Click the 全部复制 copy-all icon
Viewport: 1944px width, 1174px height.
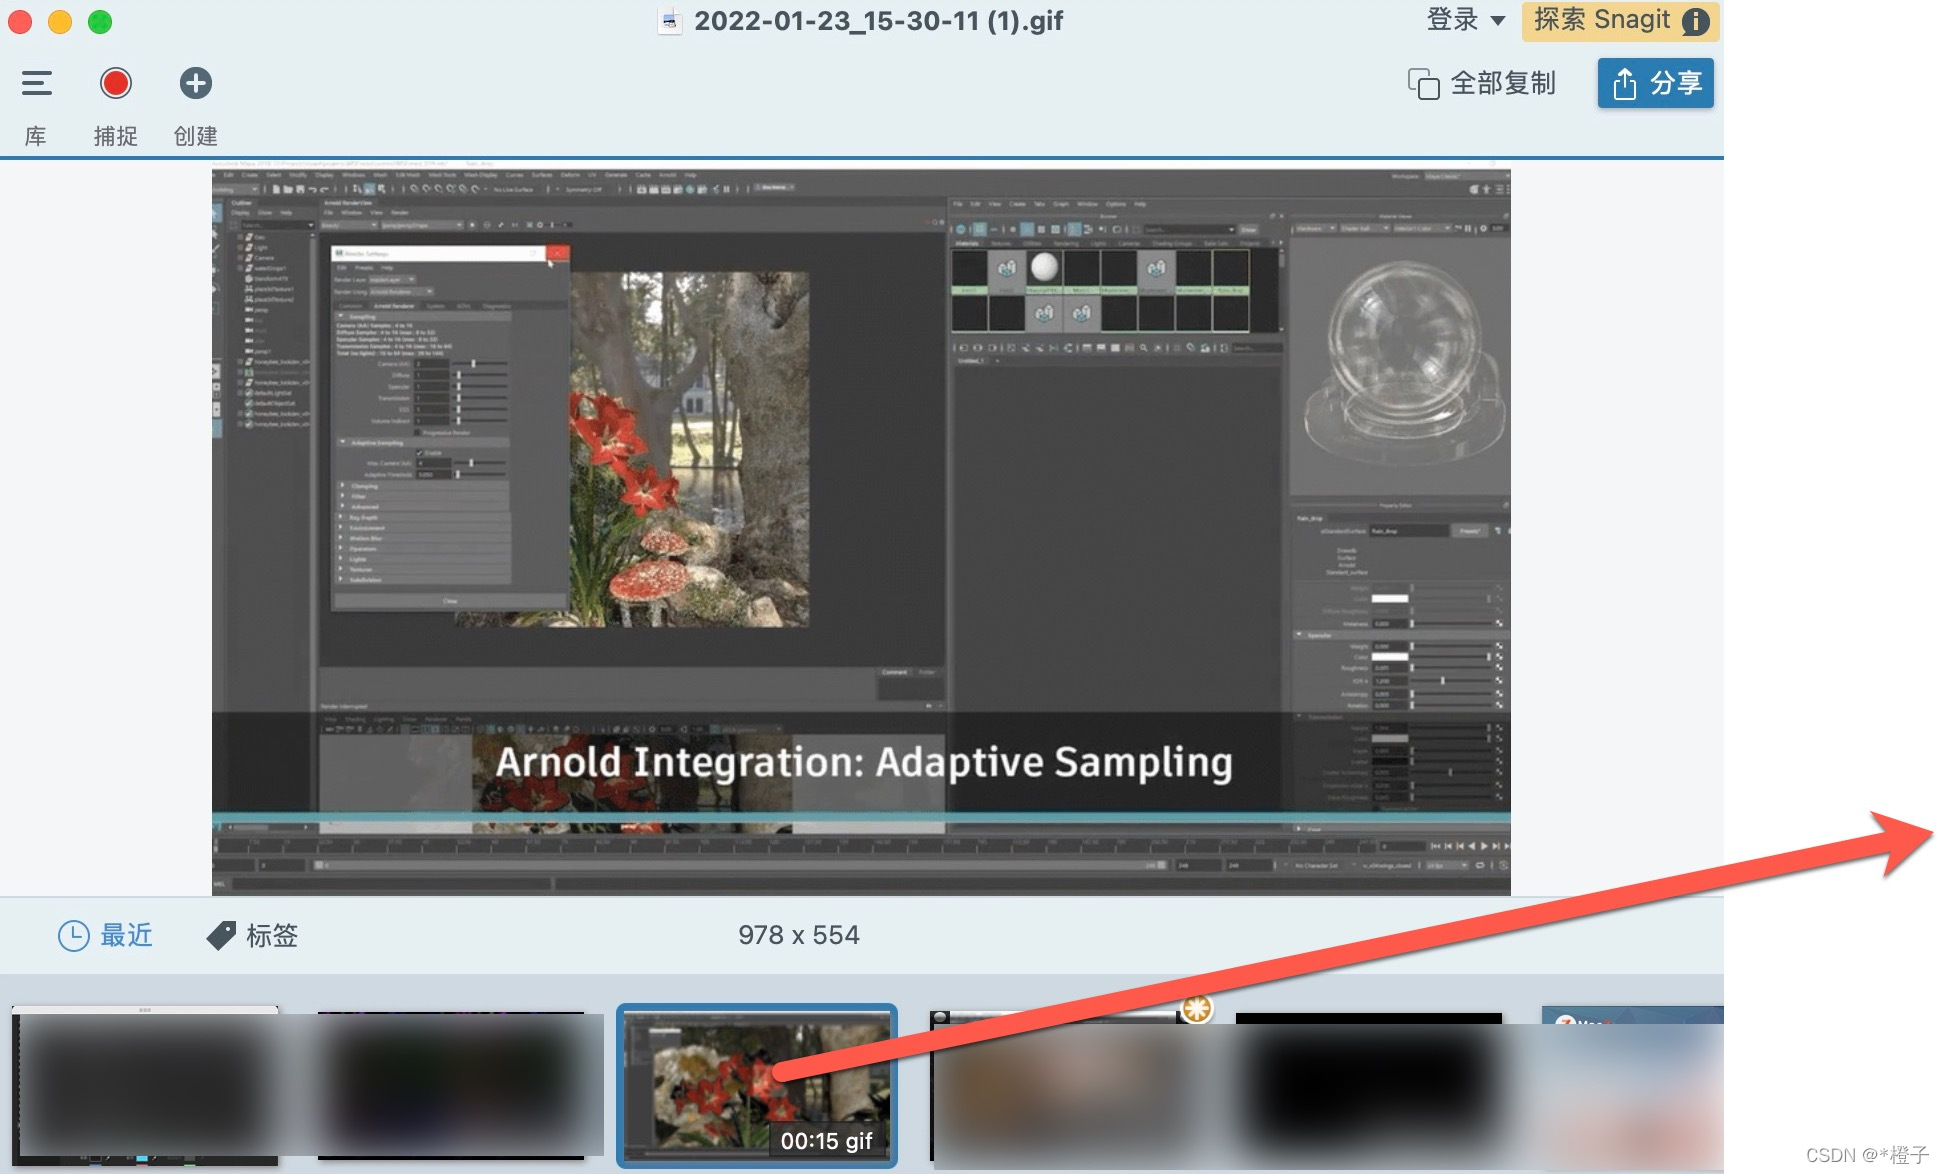click(x=1423, y=84)
